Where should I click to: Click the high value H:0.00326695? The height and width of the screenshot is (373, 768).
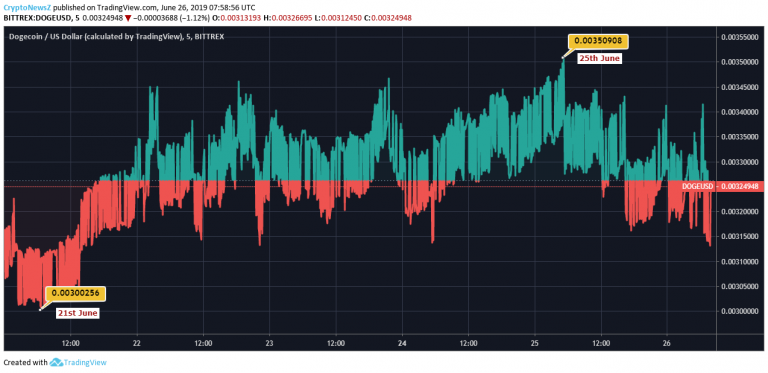click(x=289, y=18)
